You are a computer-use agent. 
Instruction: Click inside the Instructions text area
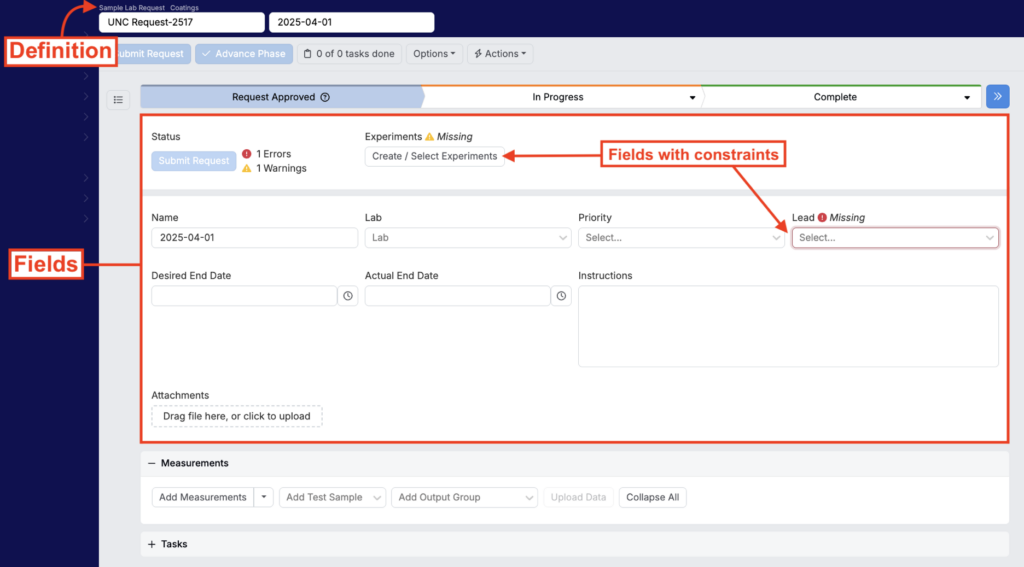click(788, 326)
